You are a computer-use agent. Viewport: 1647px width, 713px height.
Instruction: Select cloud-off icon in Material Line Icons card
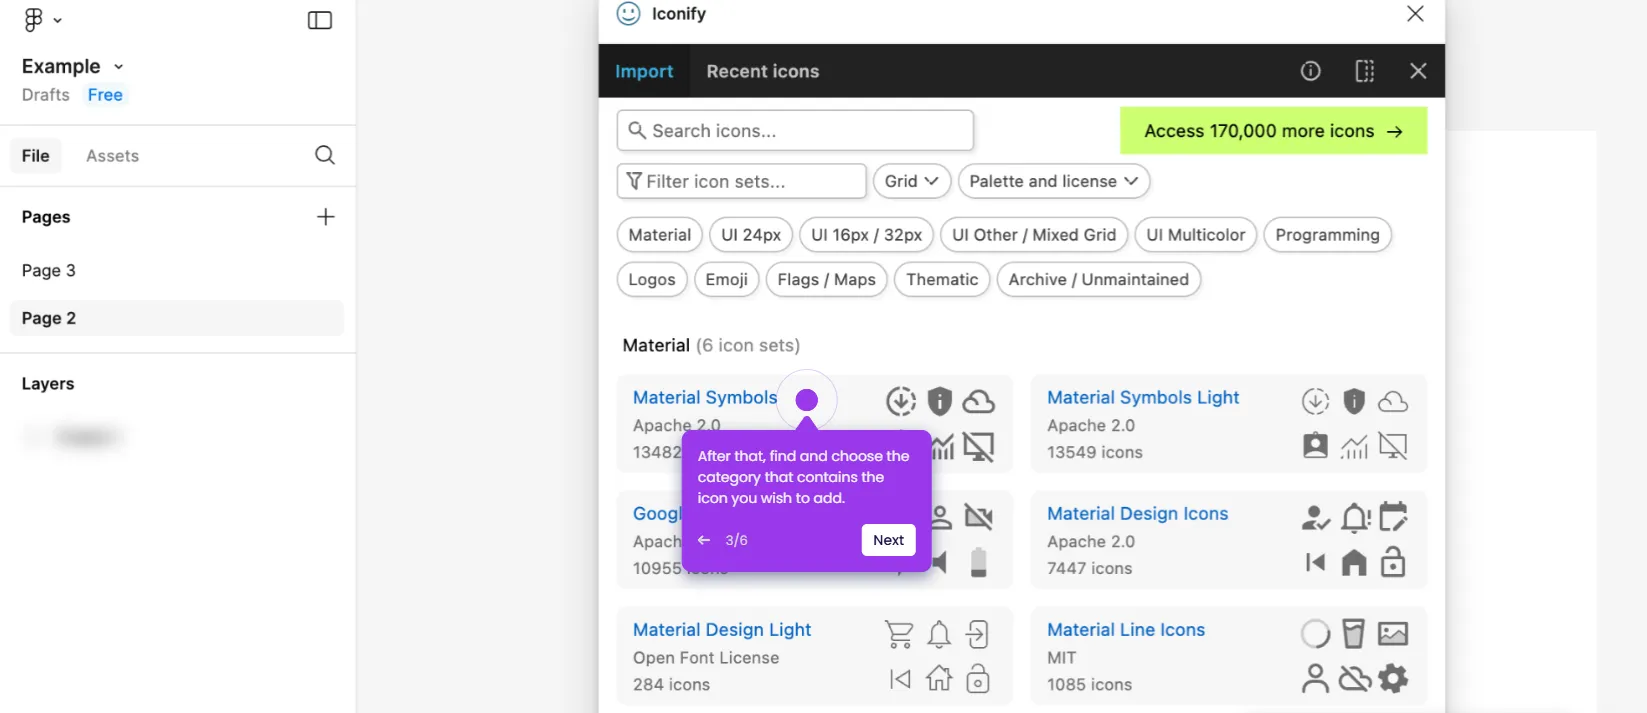[1355, 679]
